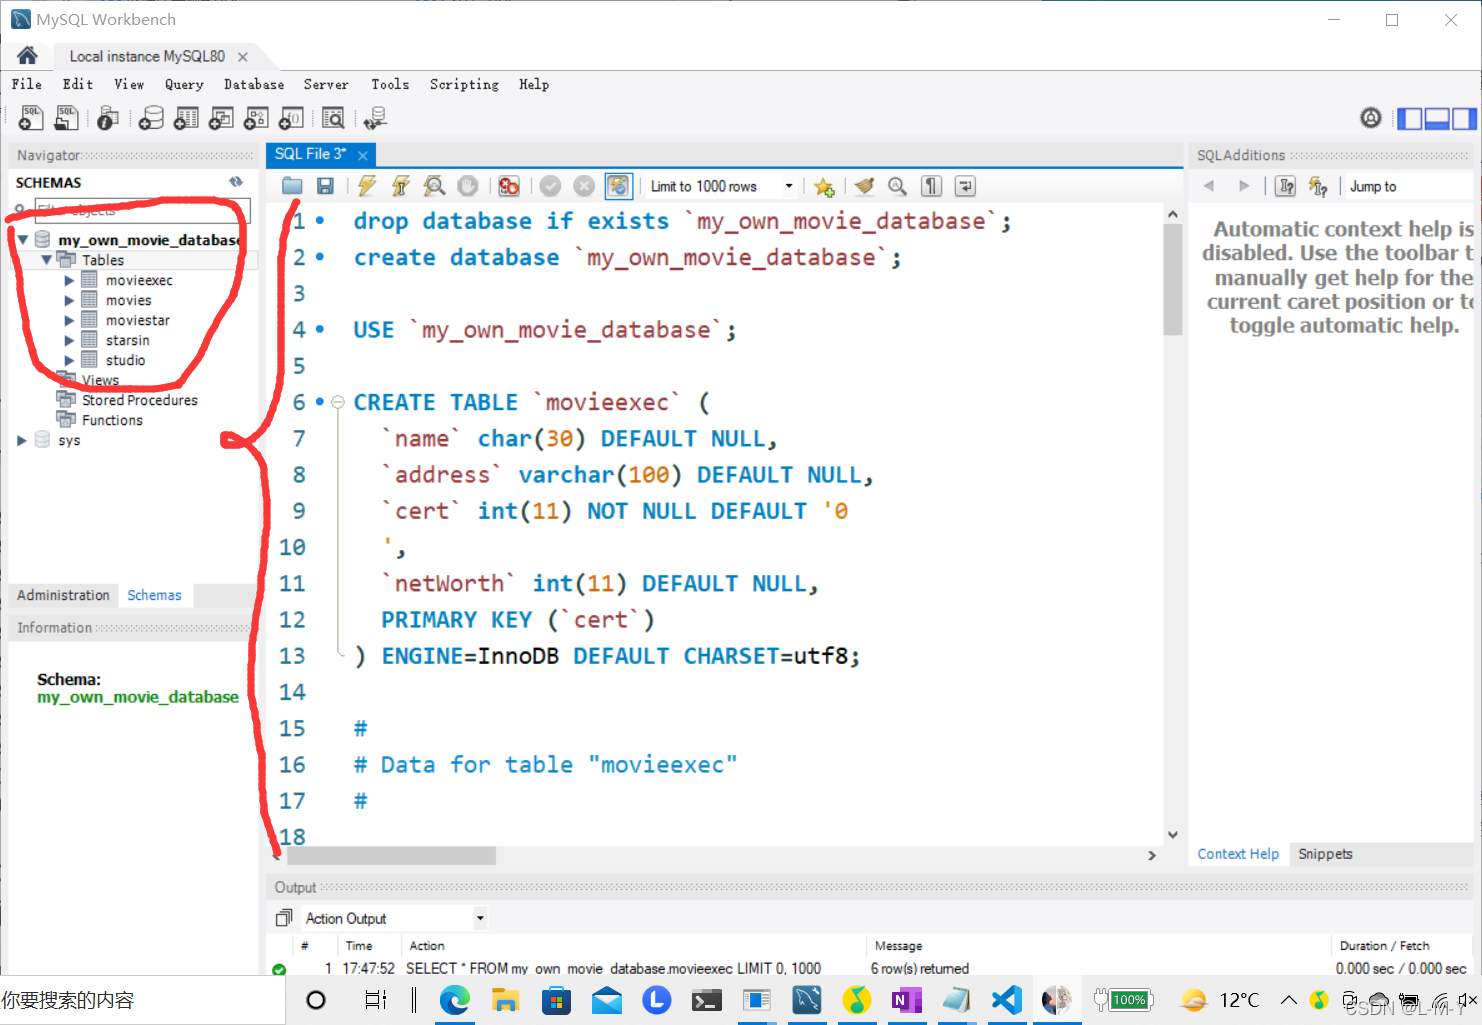
Task: Expand the studio table
Action: 69,361
